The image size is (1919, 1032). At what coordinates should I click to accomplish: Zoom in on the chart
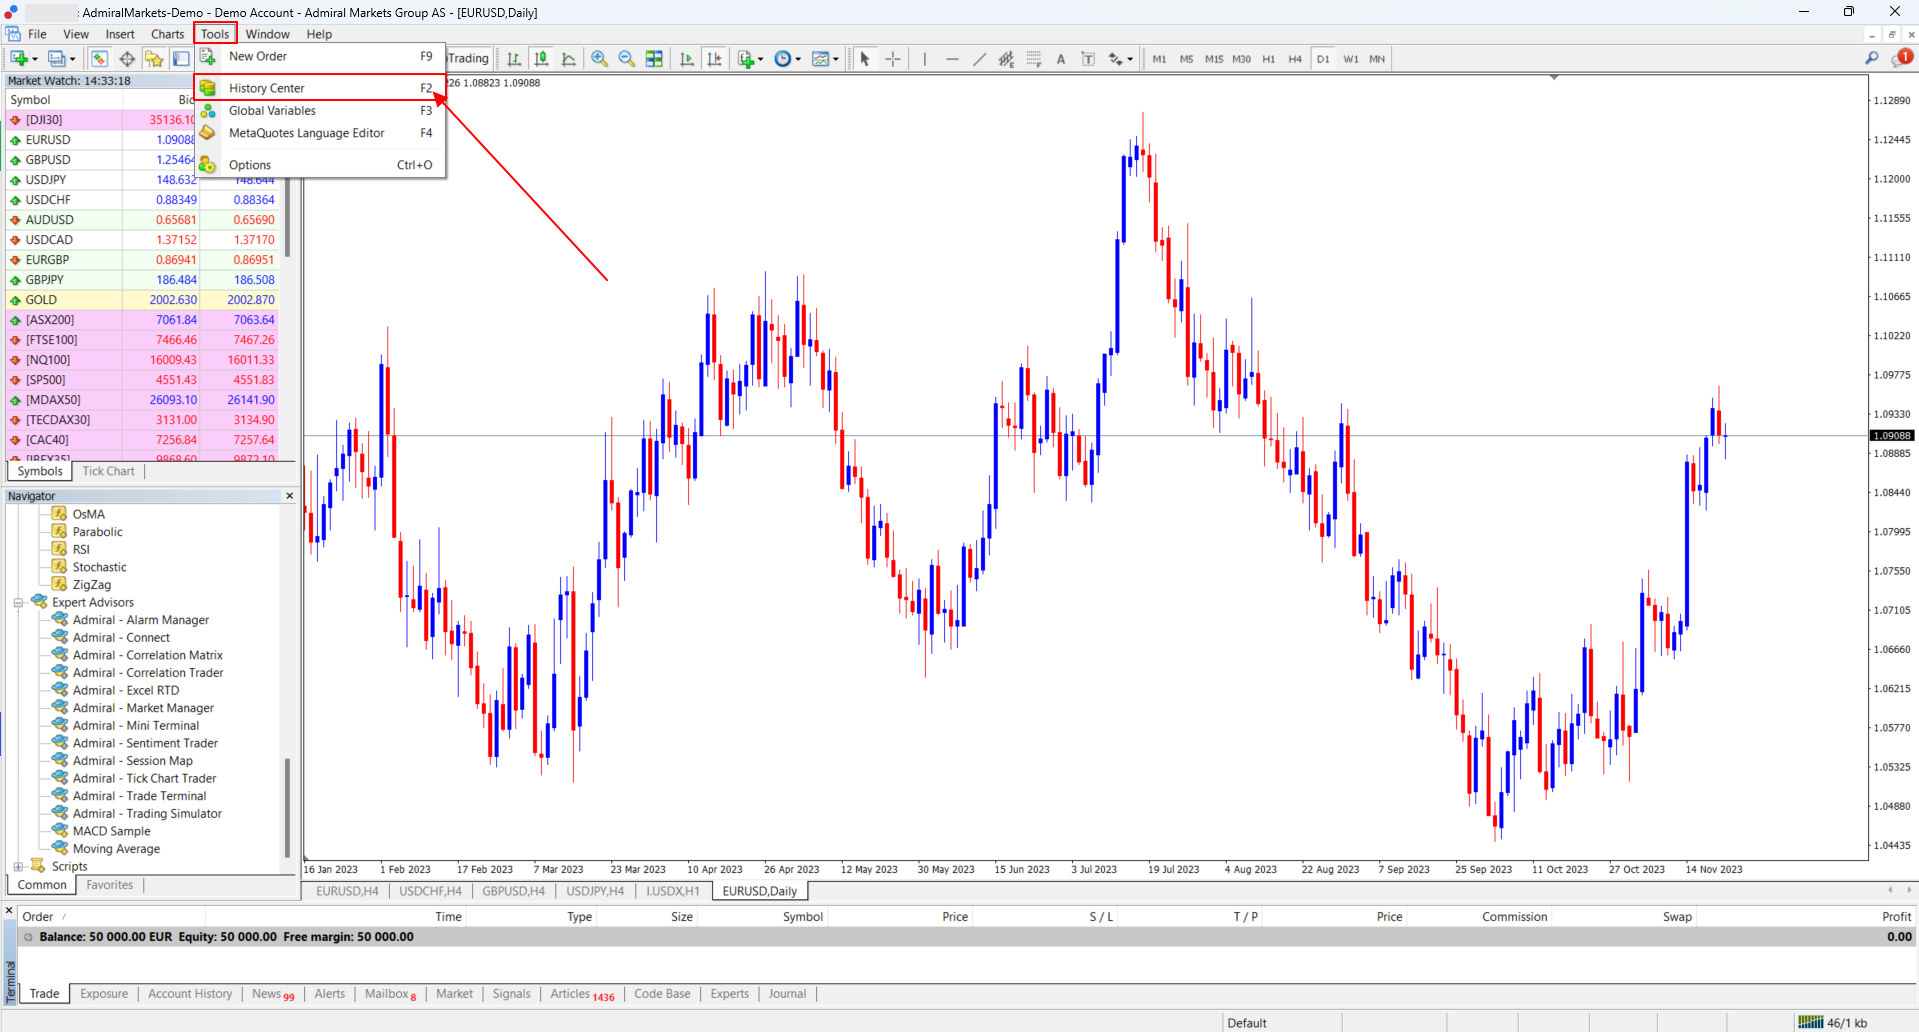coord(599,59)
